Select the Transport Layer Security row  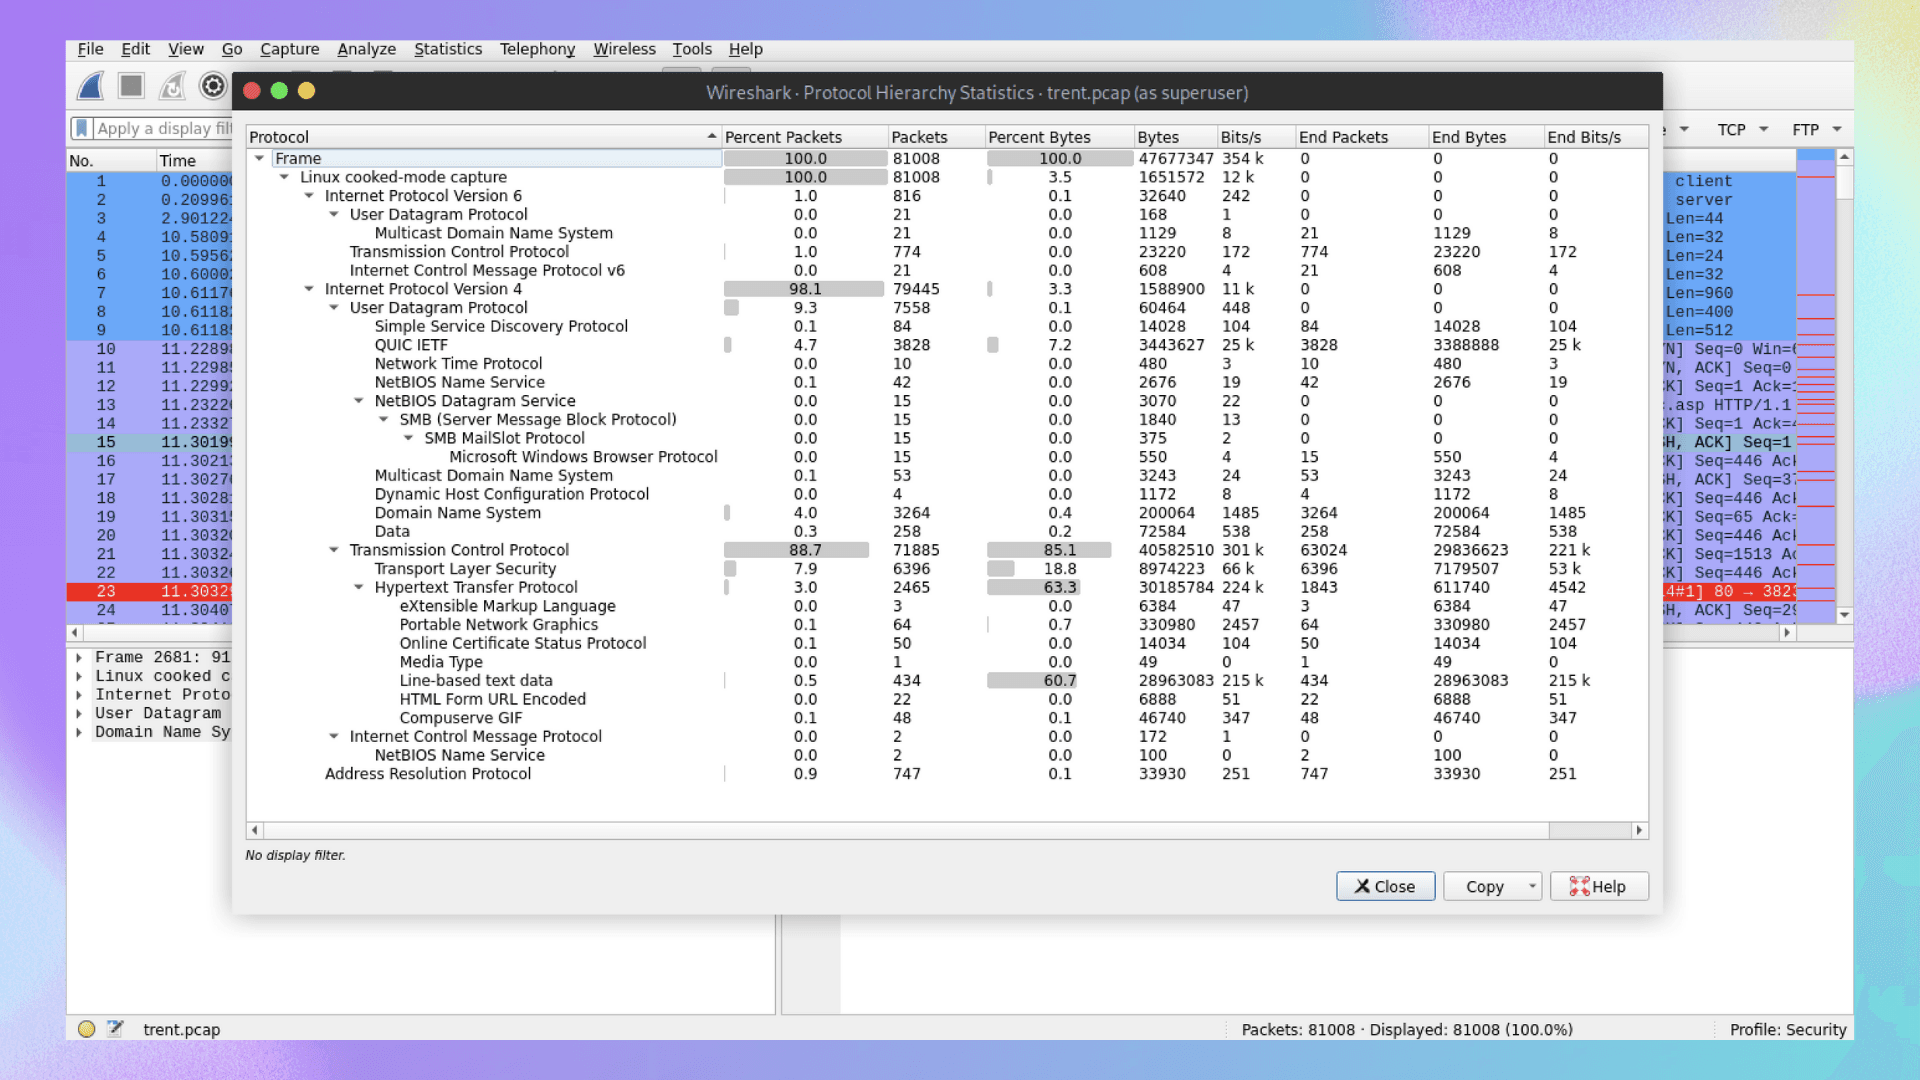point(947,569)
